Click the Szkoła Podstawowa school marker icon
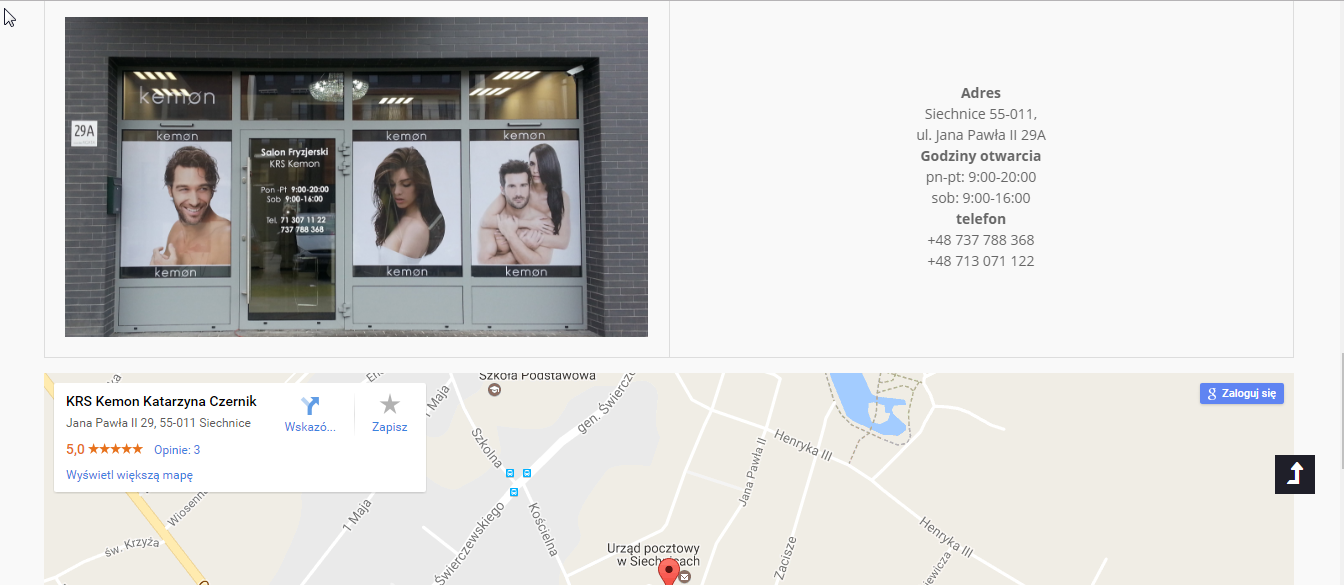The image size is (1344, 585). (x=494, y=391)
